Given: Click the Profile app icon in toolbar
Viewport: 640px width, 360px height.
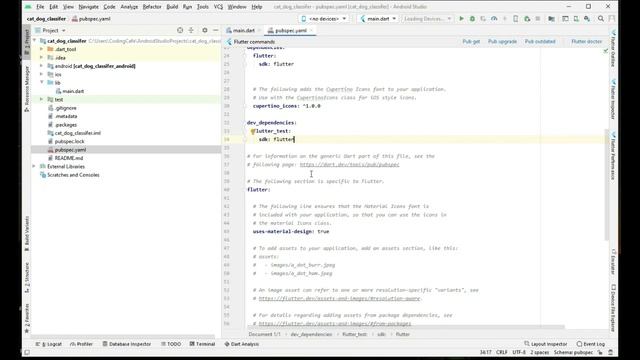Looking at the screenshot, I should click(494, 19).
